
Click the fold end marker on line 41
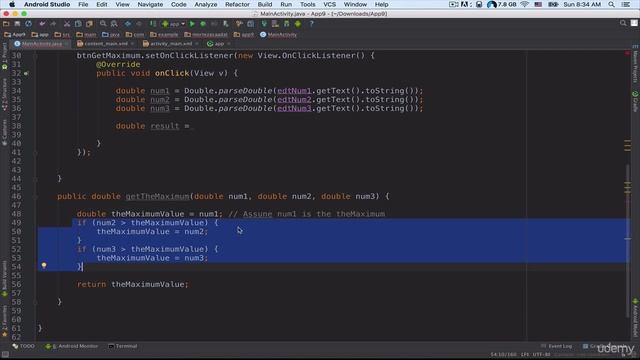36,153
